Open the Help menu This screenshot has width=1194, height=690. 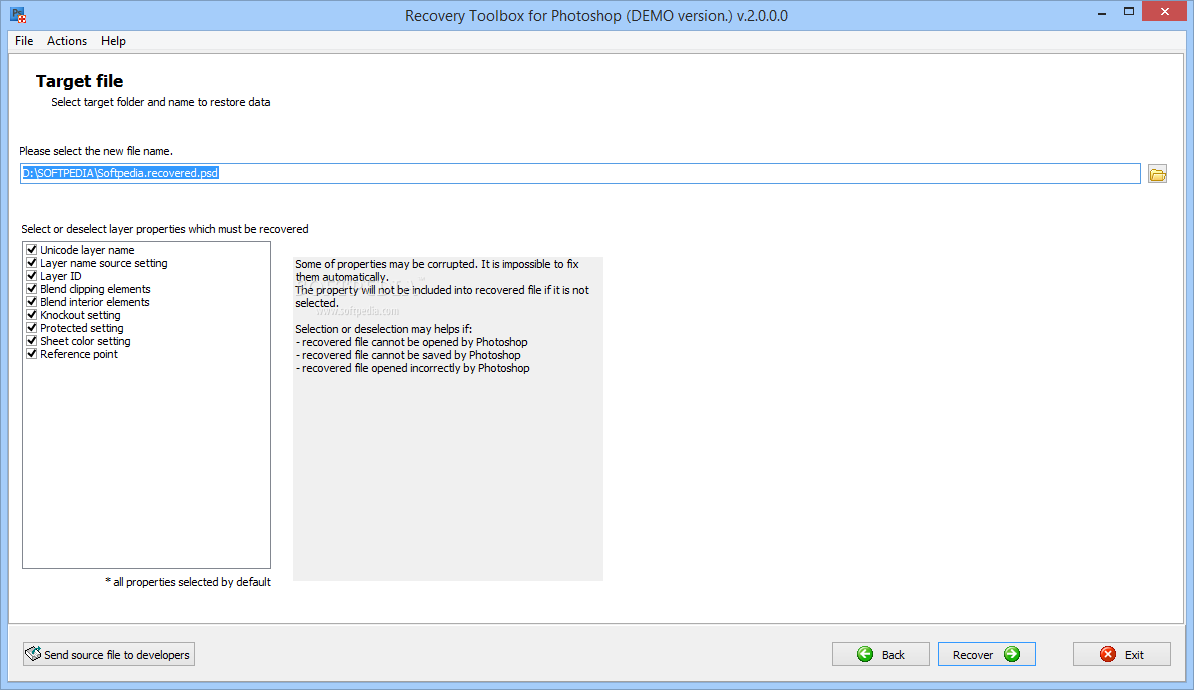[x=113, y=41]
